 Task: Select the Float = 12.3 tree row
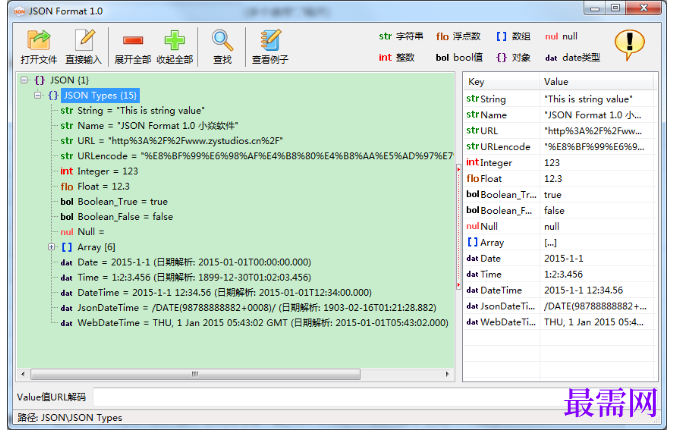95,187
